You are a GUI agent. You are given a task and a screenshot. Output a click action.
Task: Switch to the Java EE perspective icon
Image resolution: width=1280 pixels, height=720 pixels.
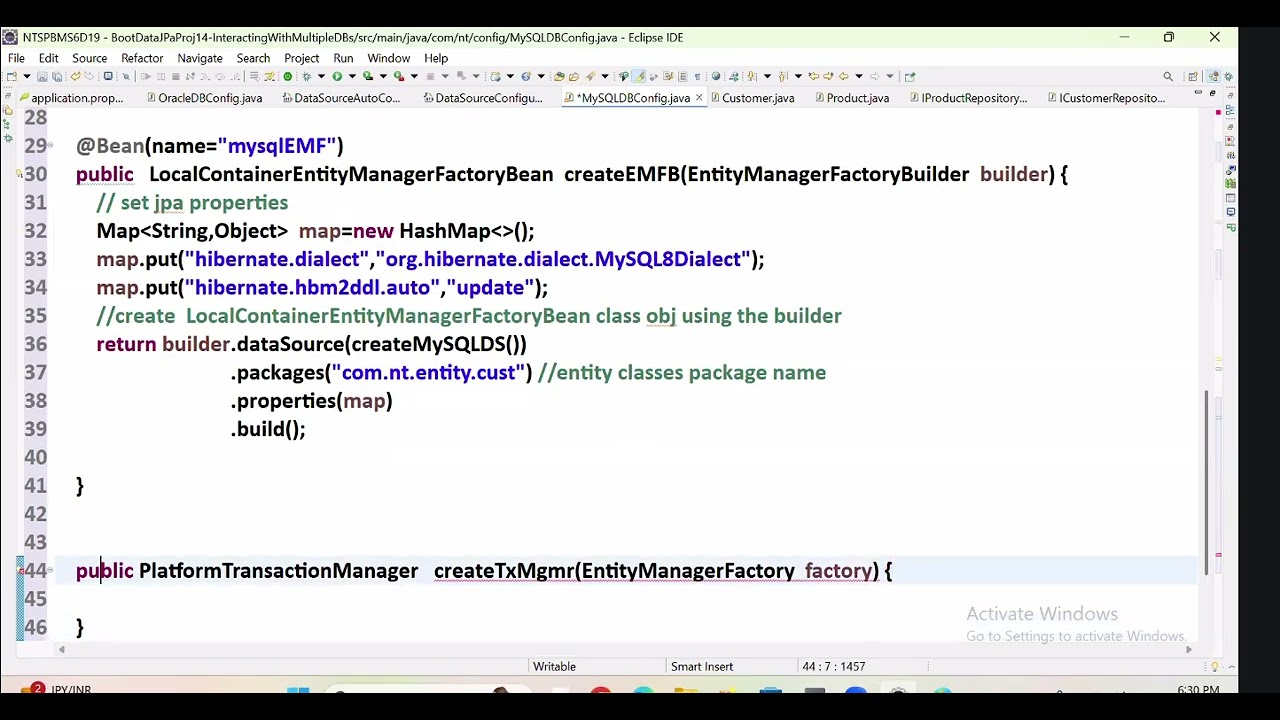1213,76
